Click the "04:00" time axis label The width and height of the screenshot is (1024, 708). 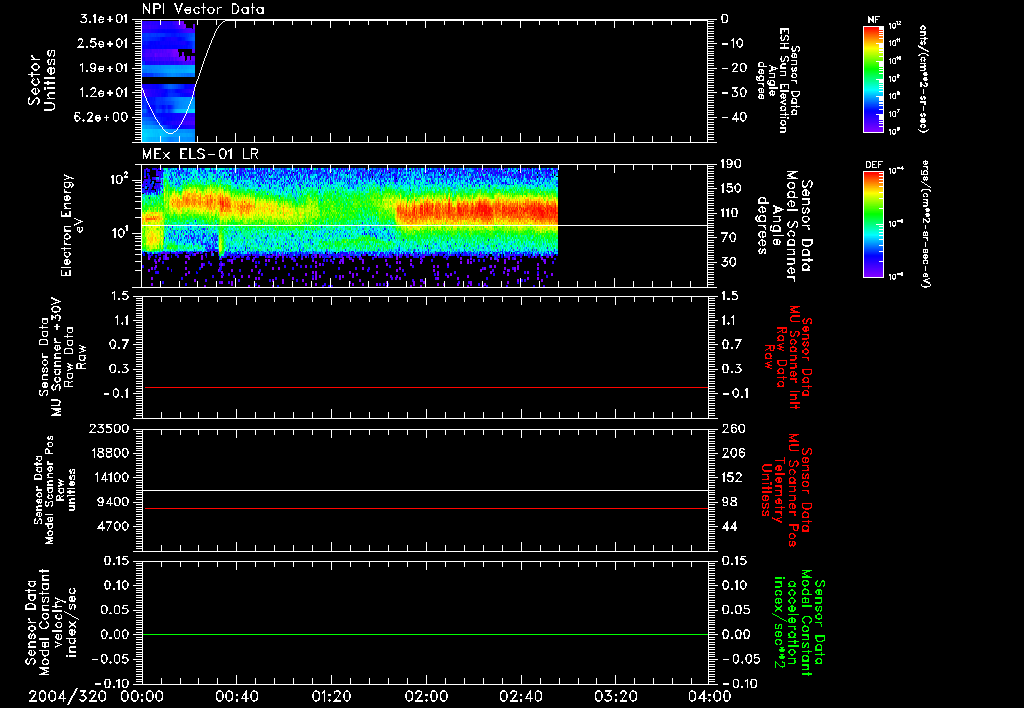point(710,696)
